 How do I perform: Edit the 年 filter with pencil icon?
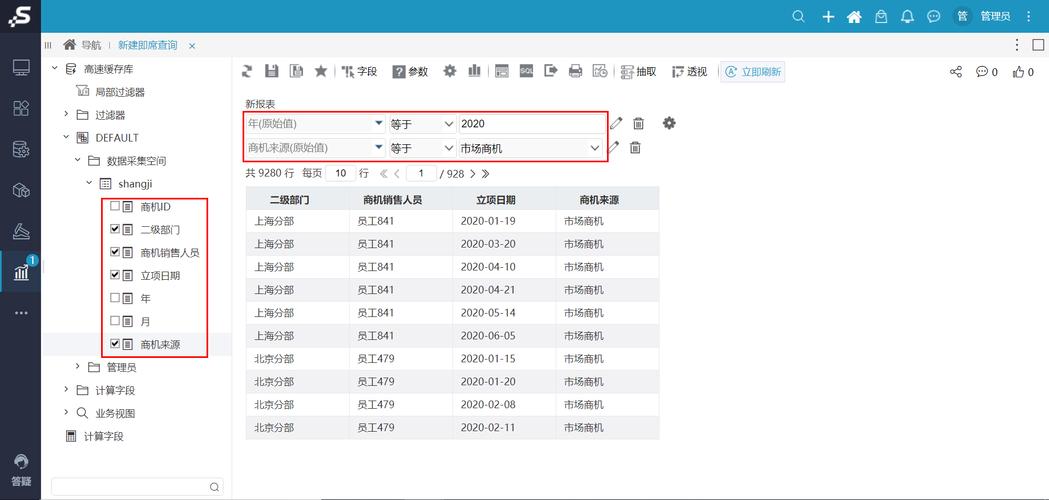[615, 123]
